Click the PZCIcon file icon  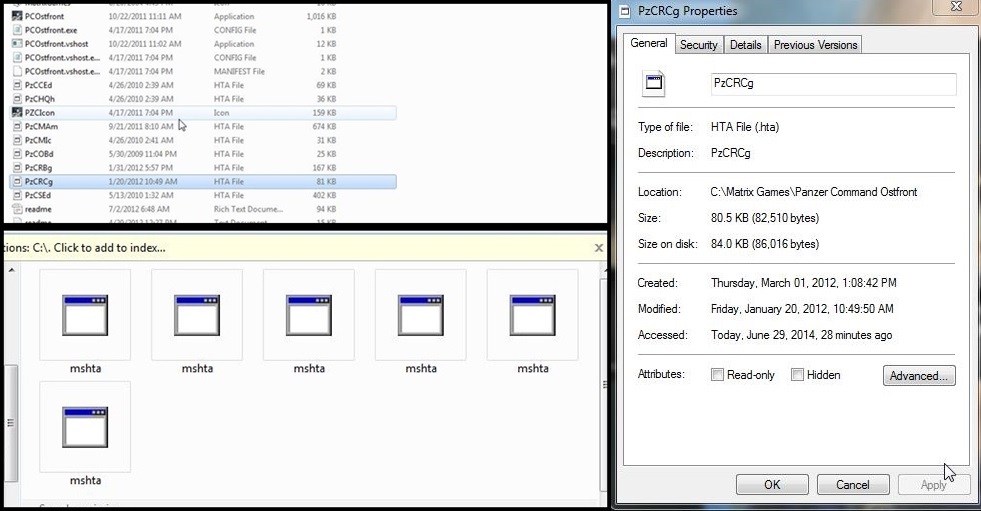17,113
